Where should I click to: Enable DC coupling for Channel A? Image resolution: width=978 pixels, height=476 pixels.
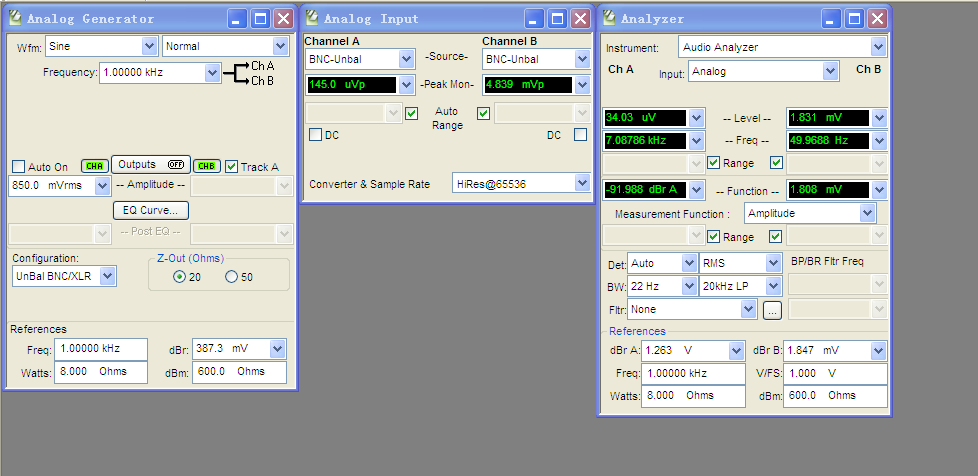click(315, 135)
